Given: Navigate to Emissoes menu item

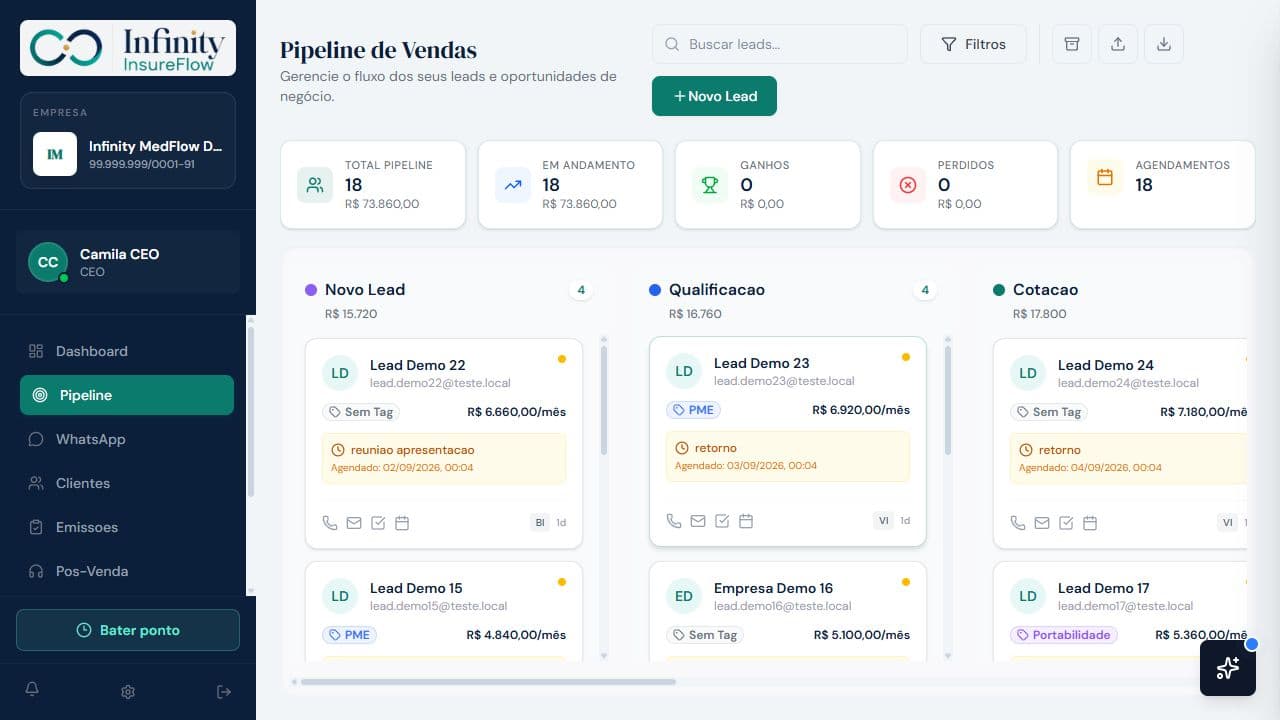Looking at the screenshot, I should (127, 527).
